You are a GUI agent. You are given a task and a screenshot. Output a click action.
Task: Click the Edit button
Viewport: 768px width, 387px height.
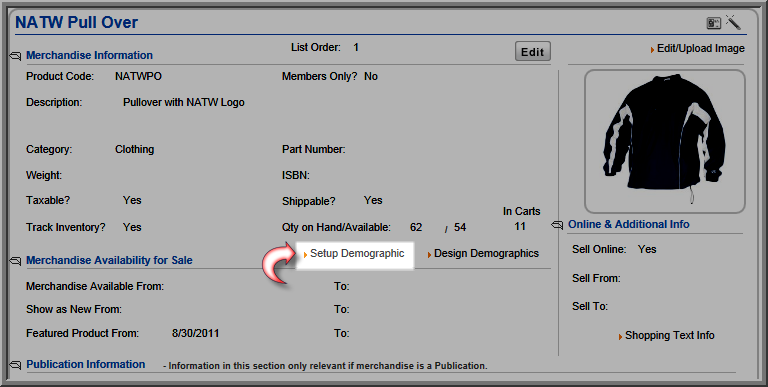point(533,51)
